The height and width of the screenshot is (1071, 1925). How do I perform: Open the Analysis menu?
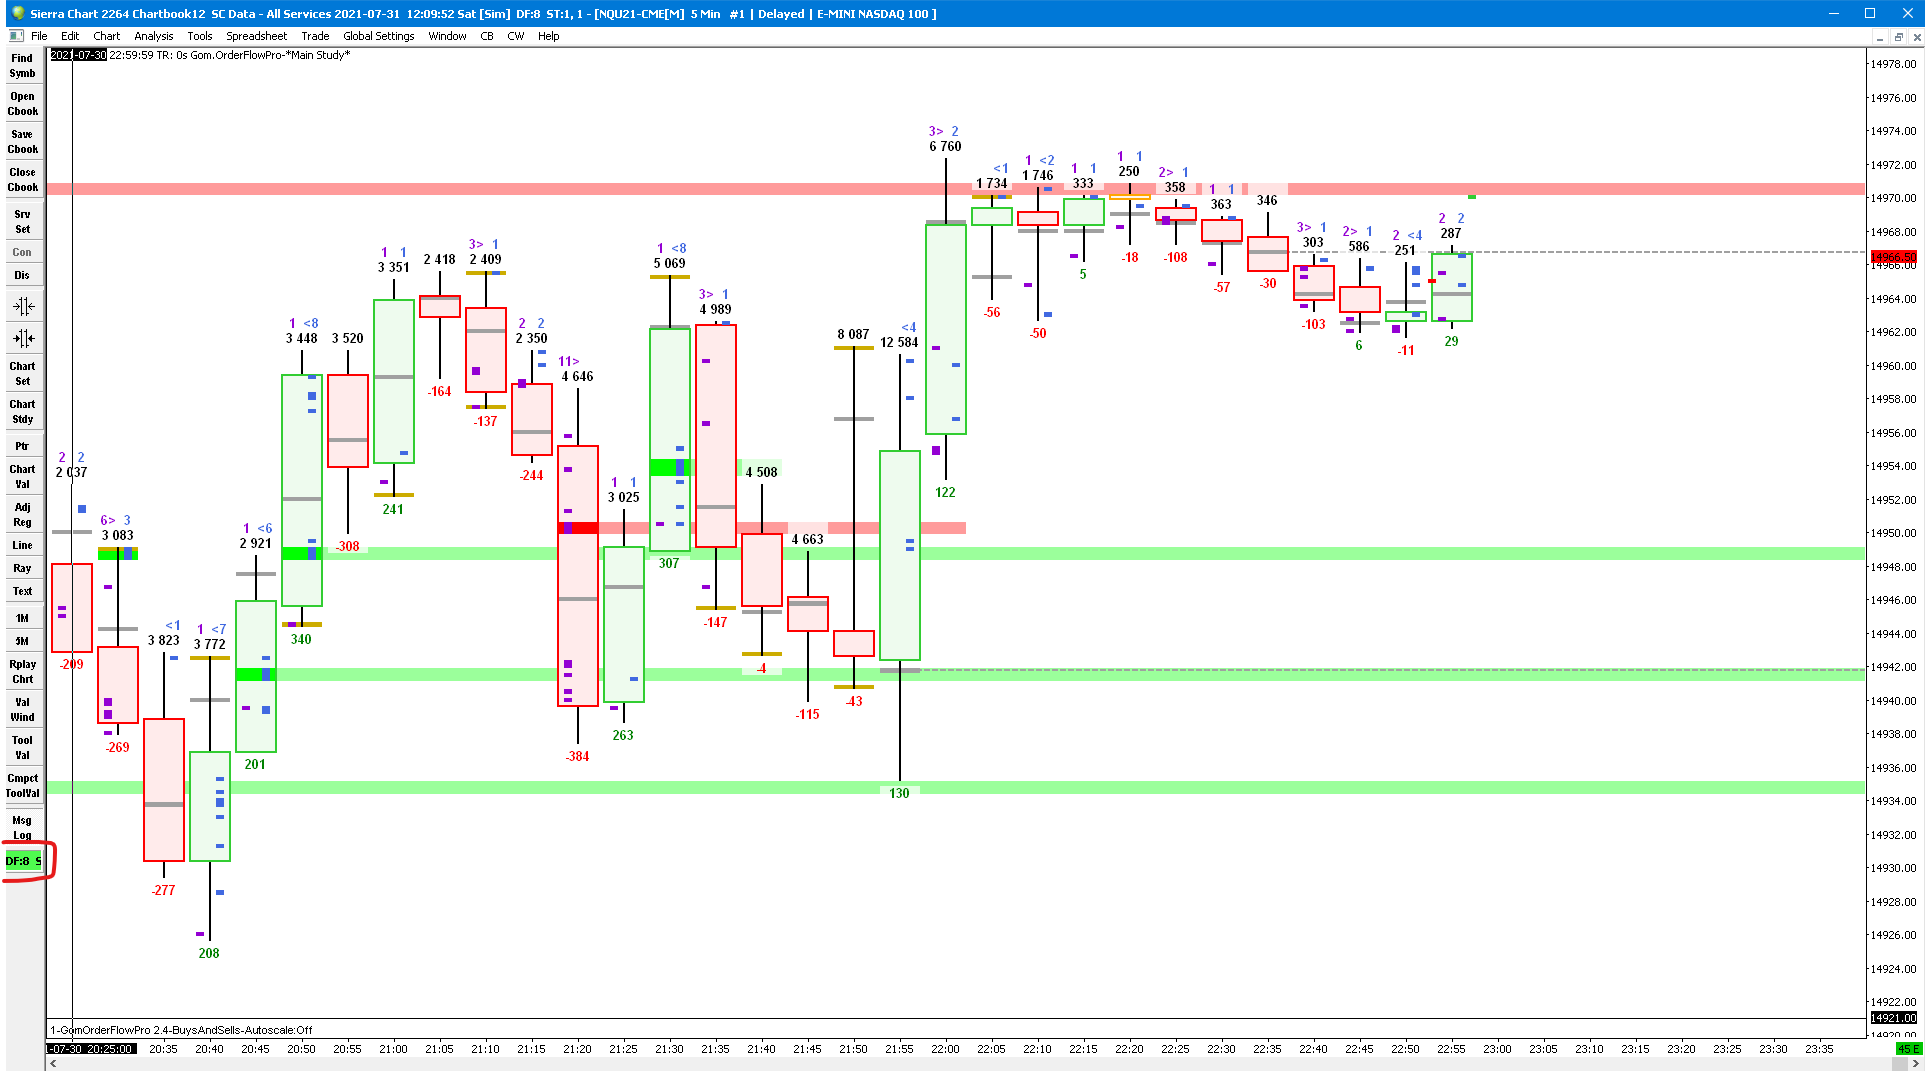point(154,36)
